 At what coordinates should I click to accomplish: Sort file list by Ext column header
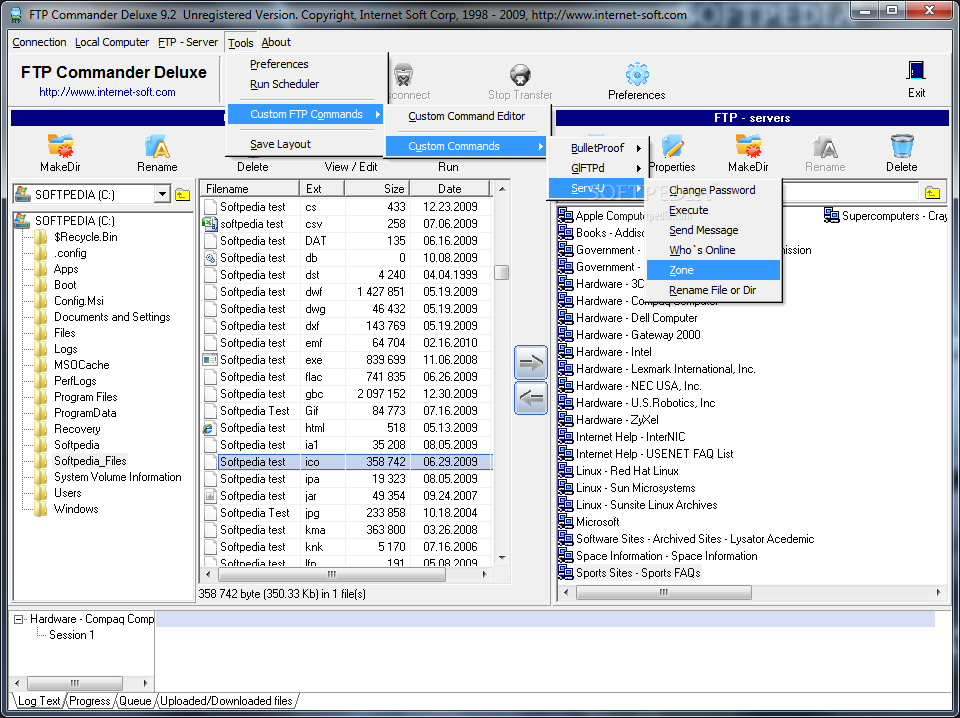coord(322,189)
